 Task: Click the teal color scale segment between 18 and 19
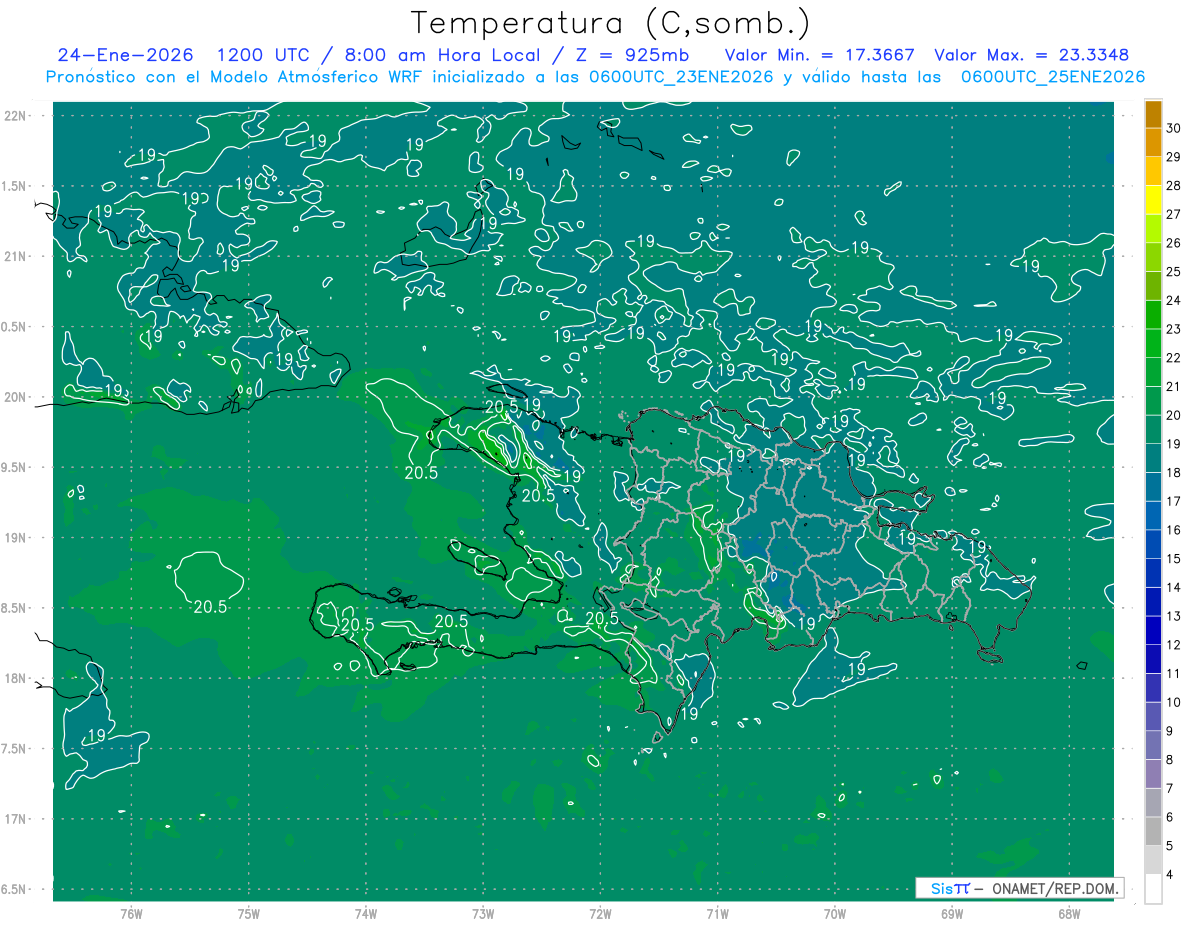[x=1154, y=459]
